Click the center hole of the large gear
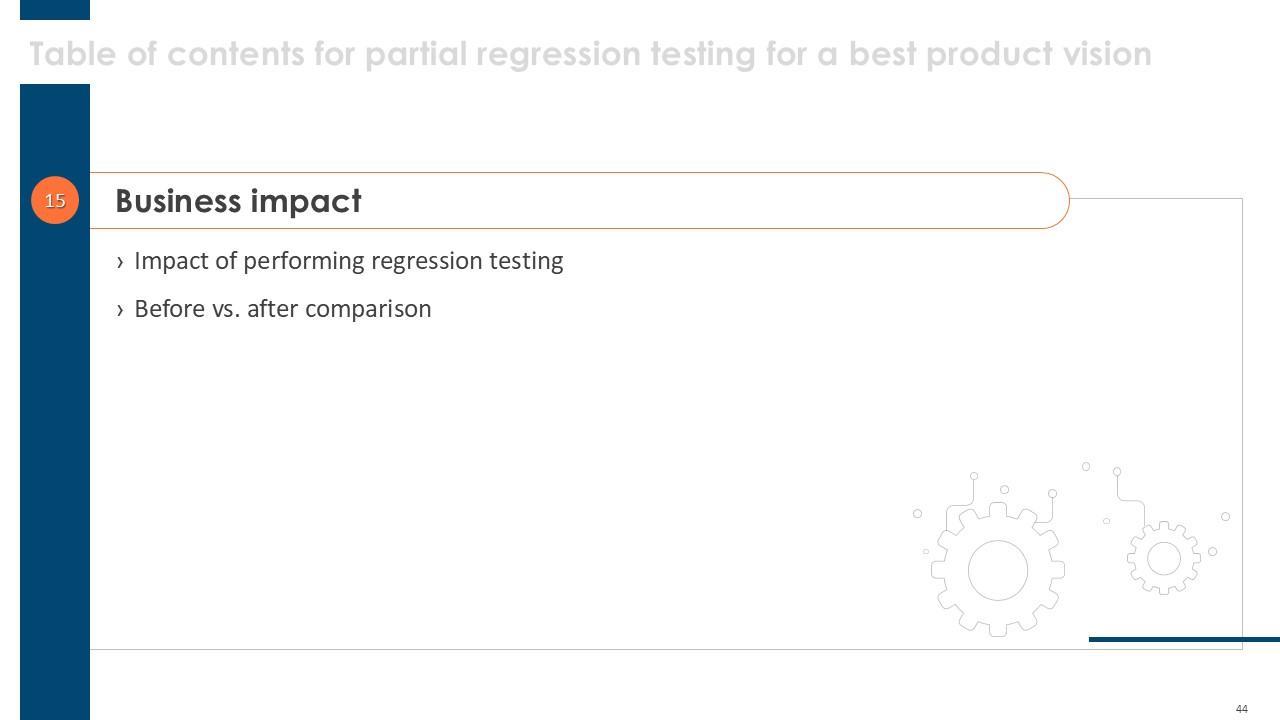 coord(998,570)
